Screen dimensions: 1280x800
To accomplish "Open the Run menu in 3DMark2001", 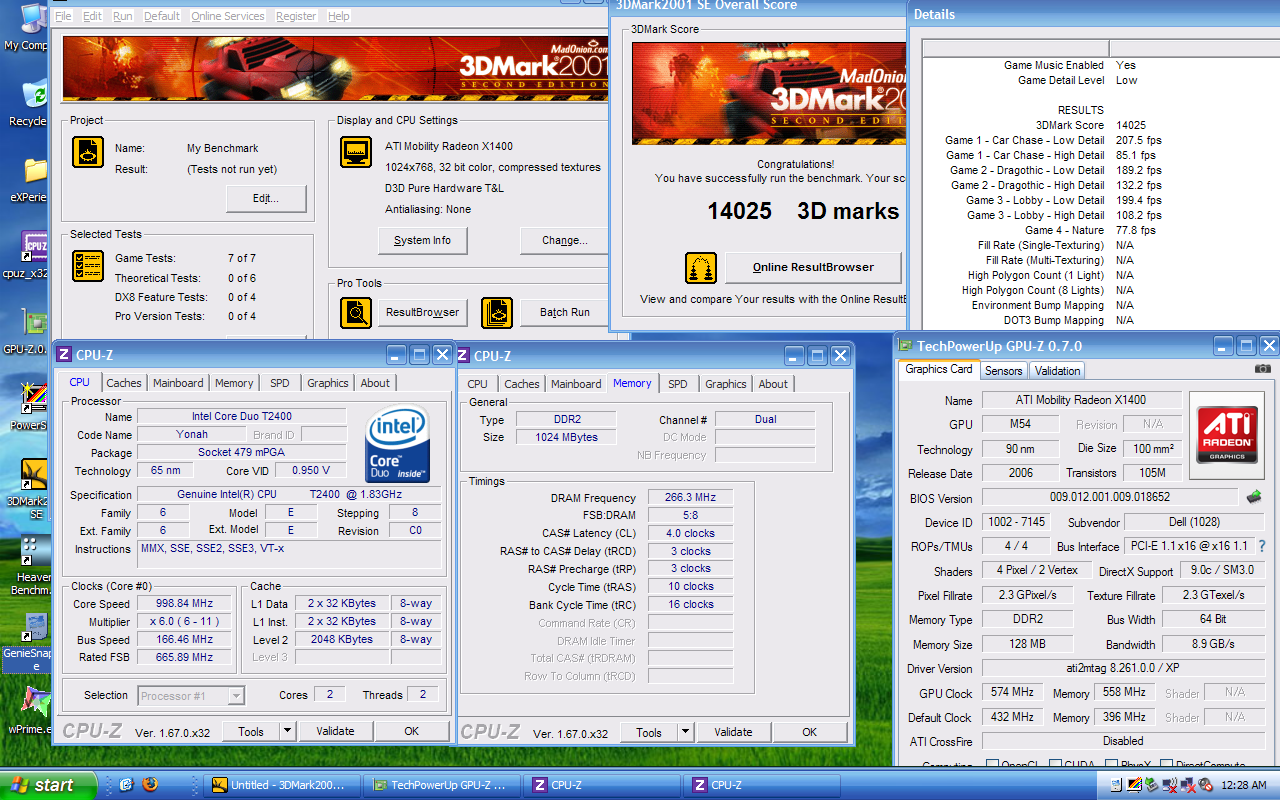I will point(122,16).
